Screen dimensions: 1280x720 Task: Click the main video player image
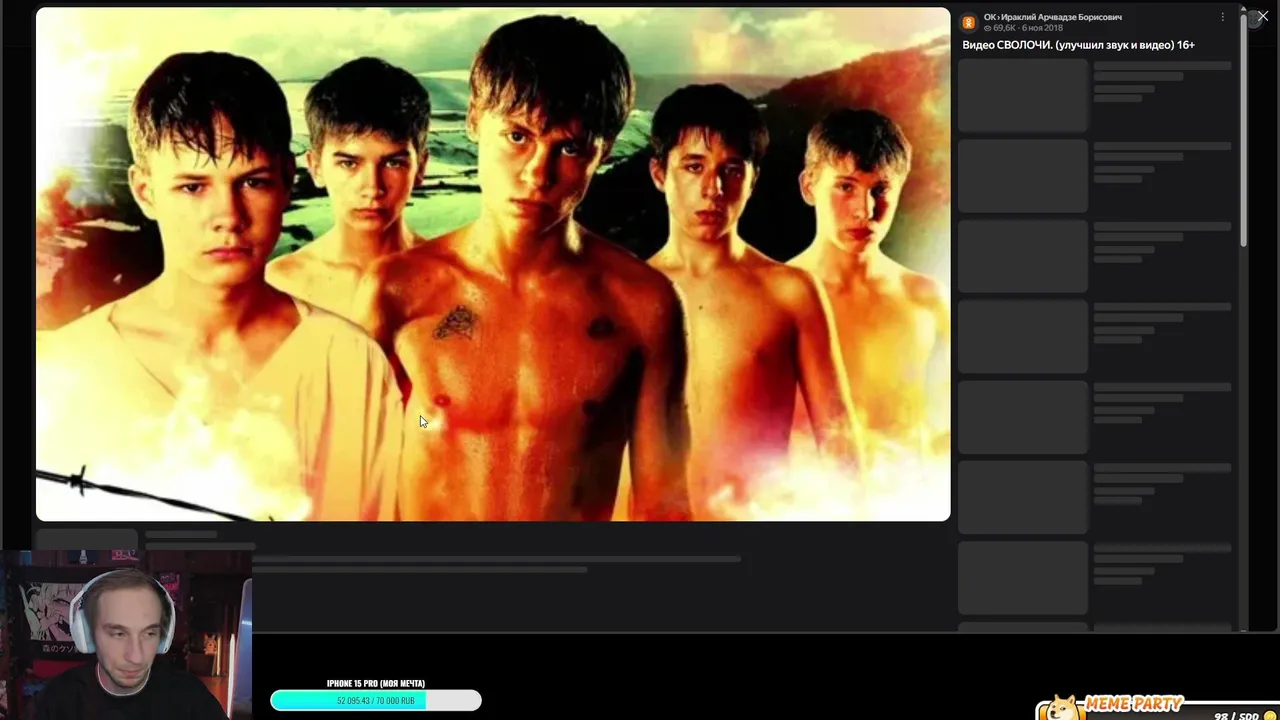(493, 264)
